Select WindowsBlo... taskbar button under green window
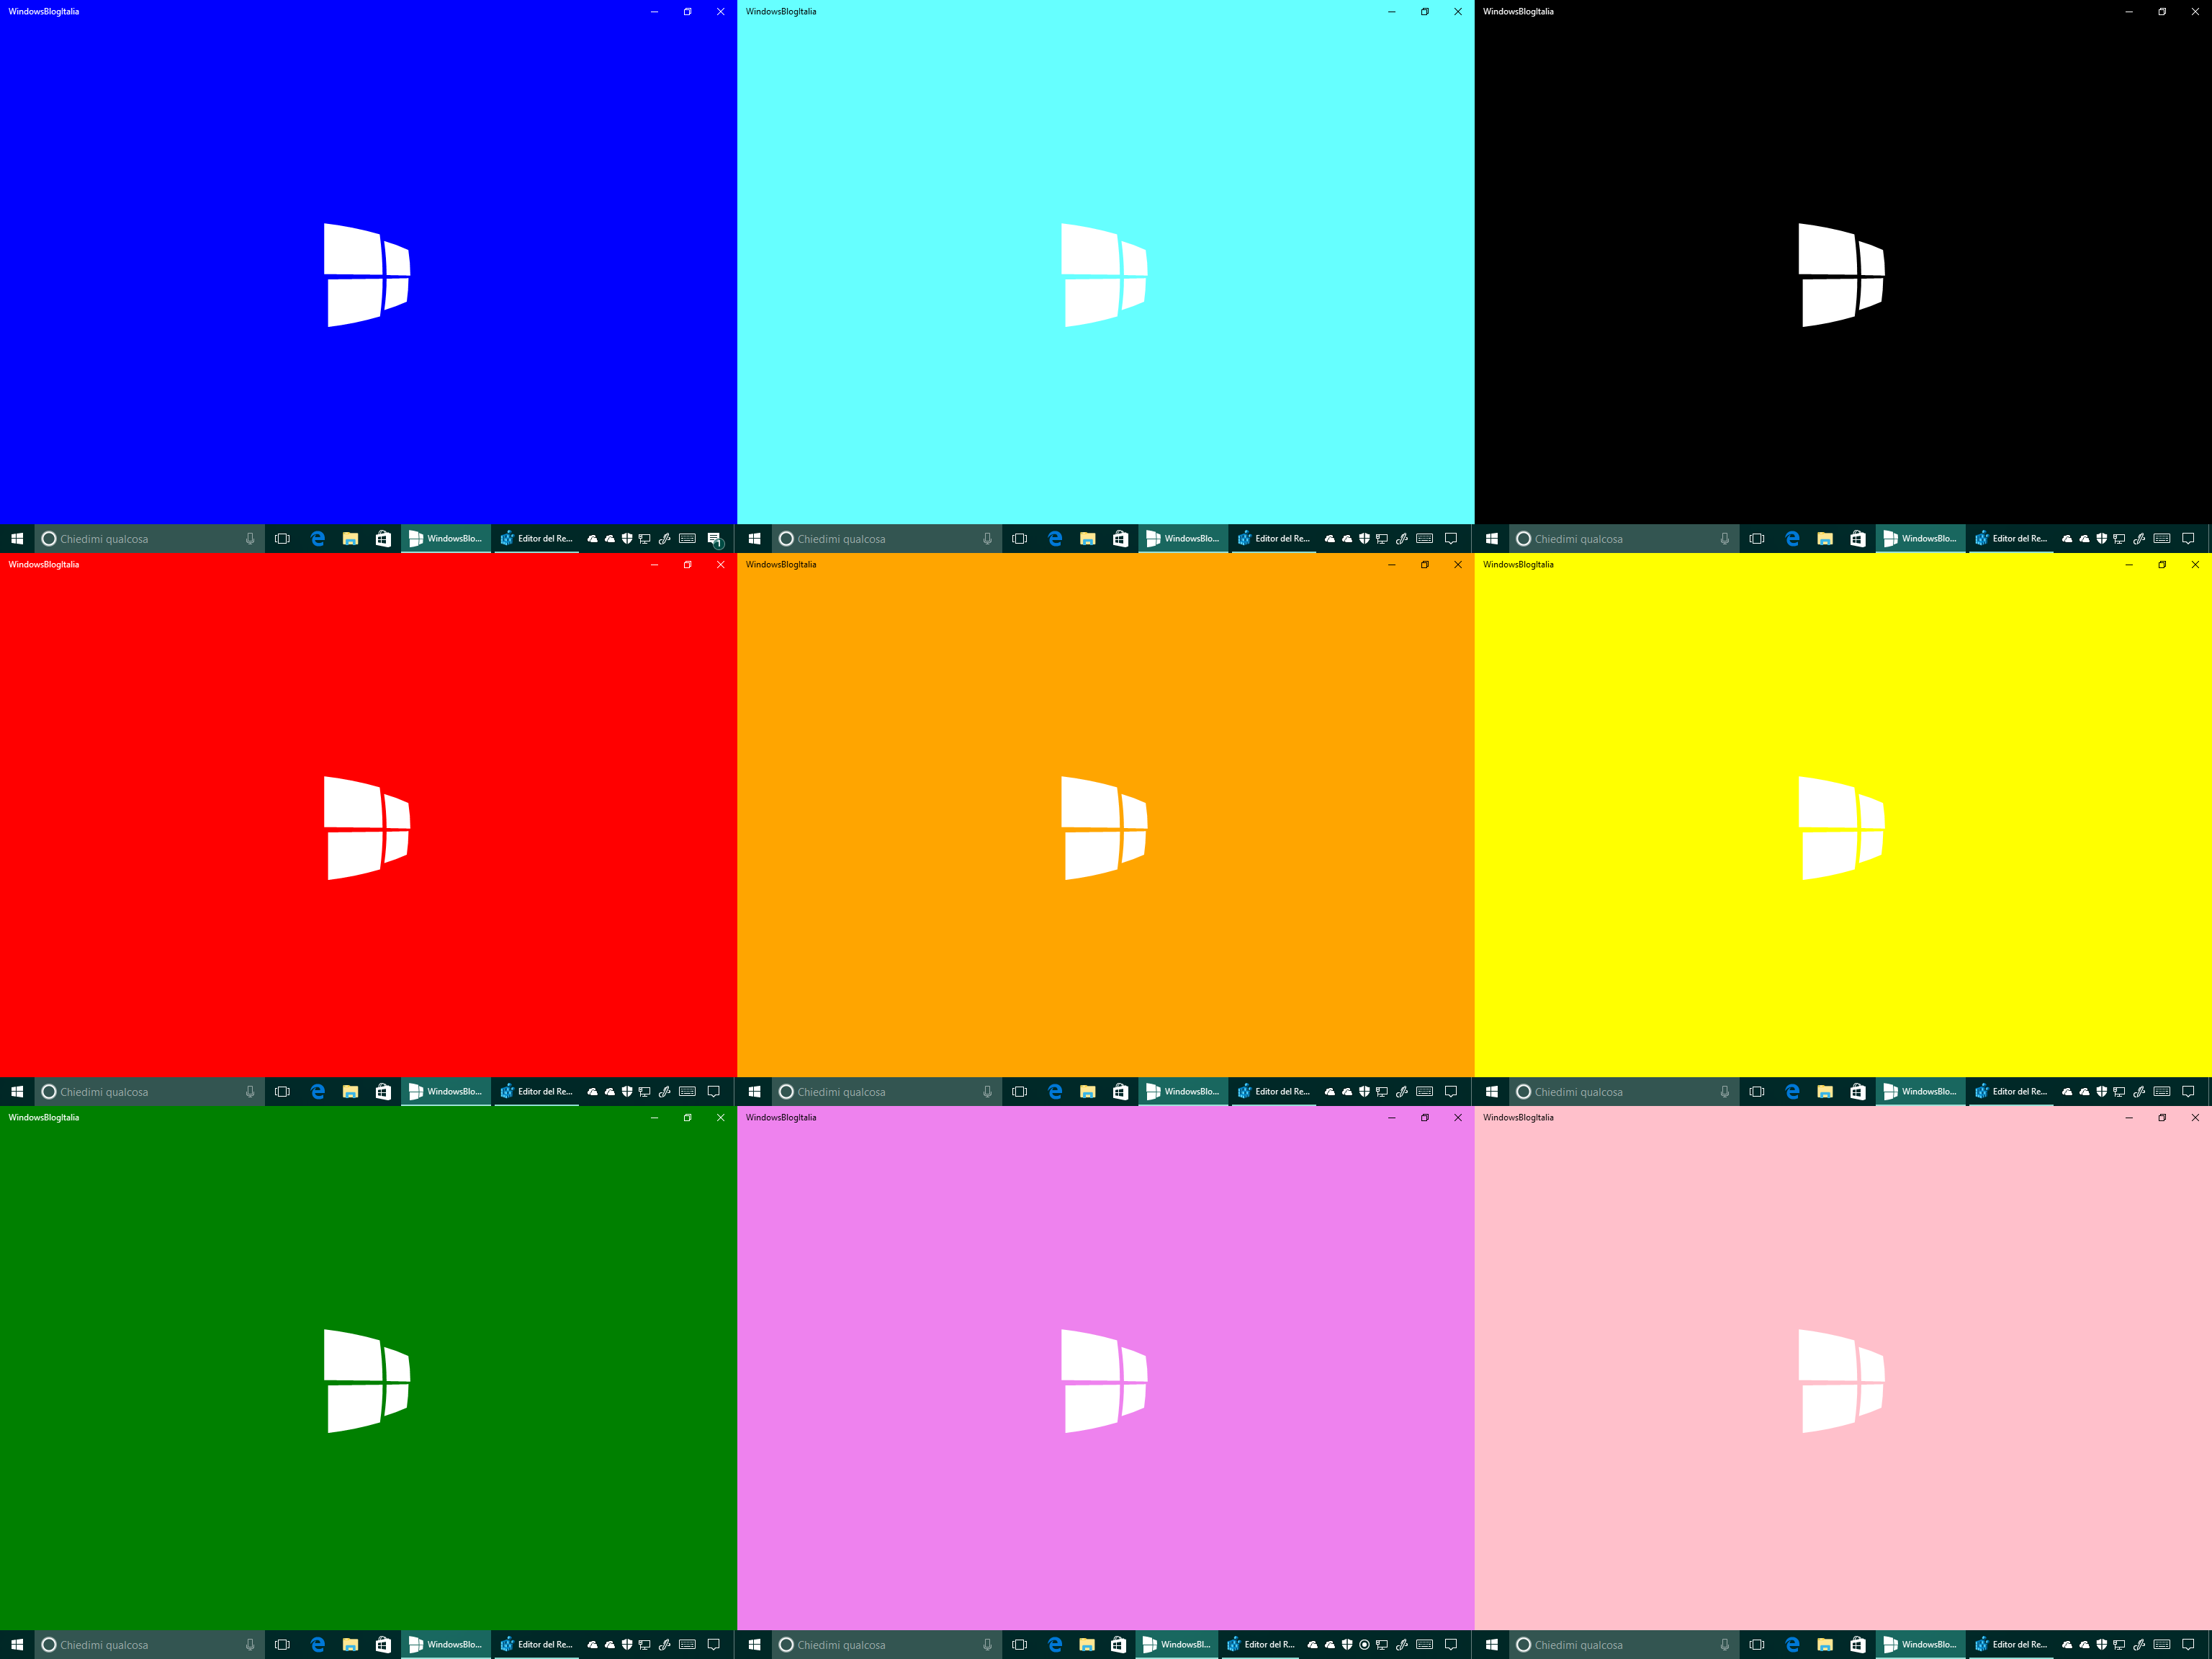The height and width of the screenshot is (1659, 2212). (446, 1645)
